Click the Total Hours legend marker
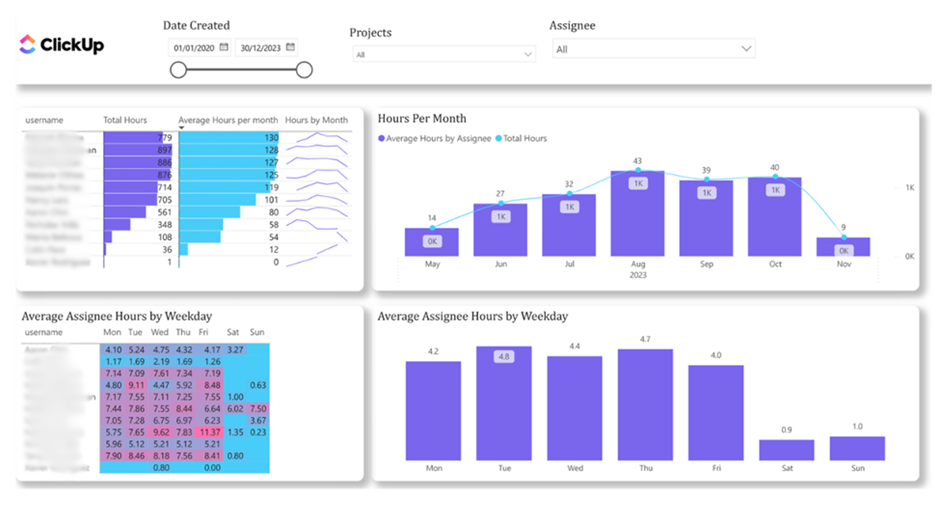Screen dimensions: 940x529 pyautogui.click(x=497, y=139)
